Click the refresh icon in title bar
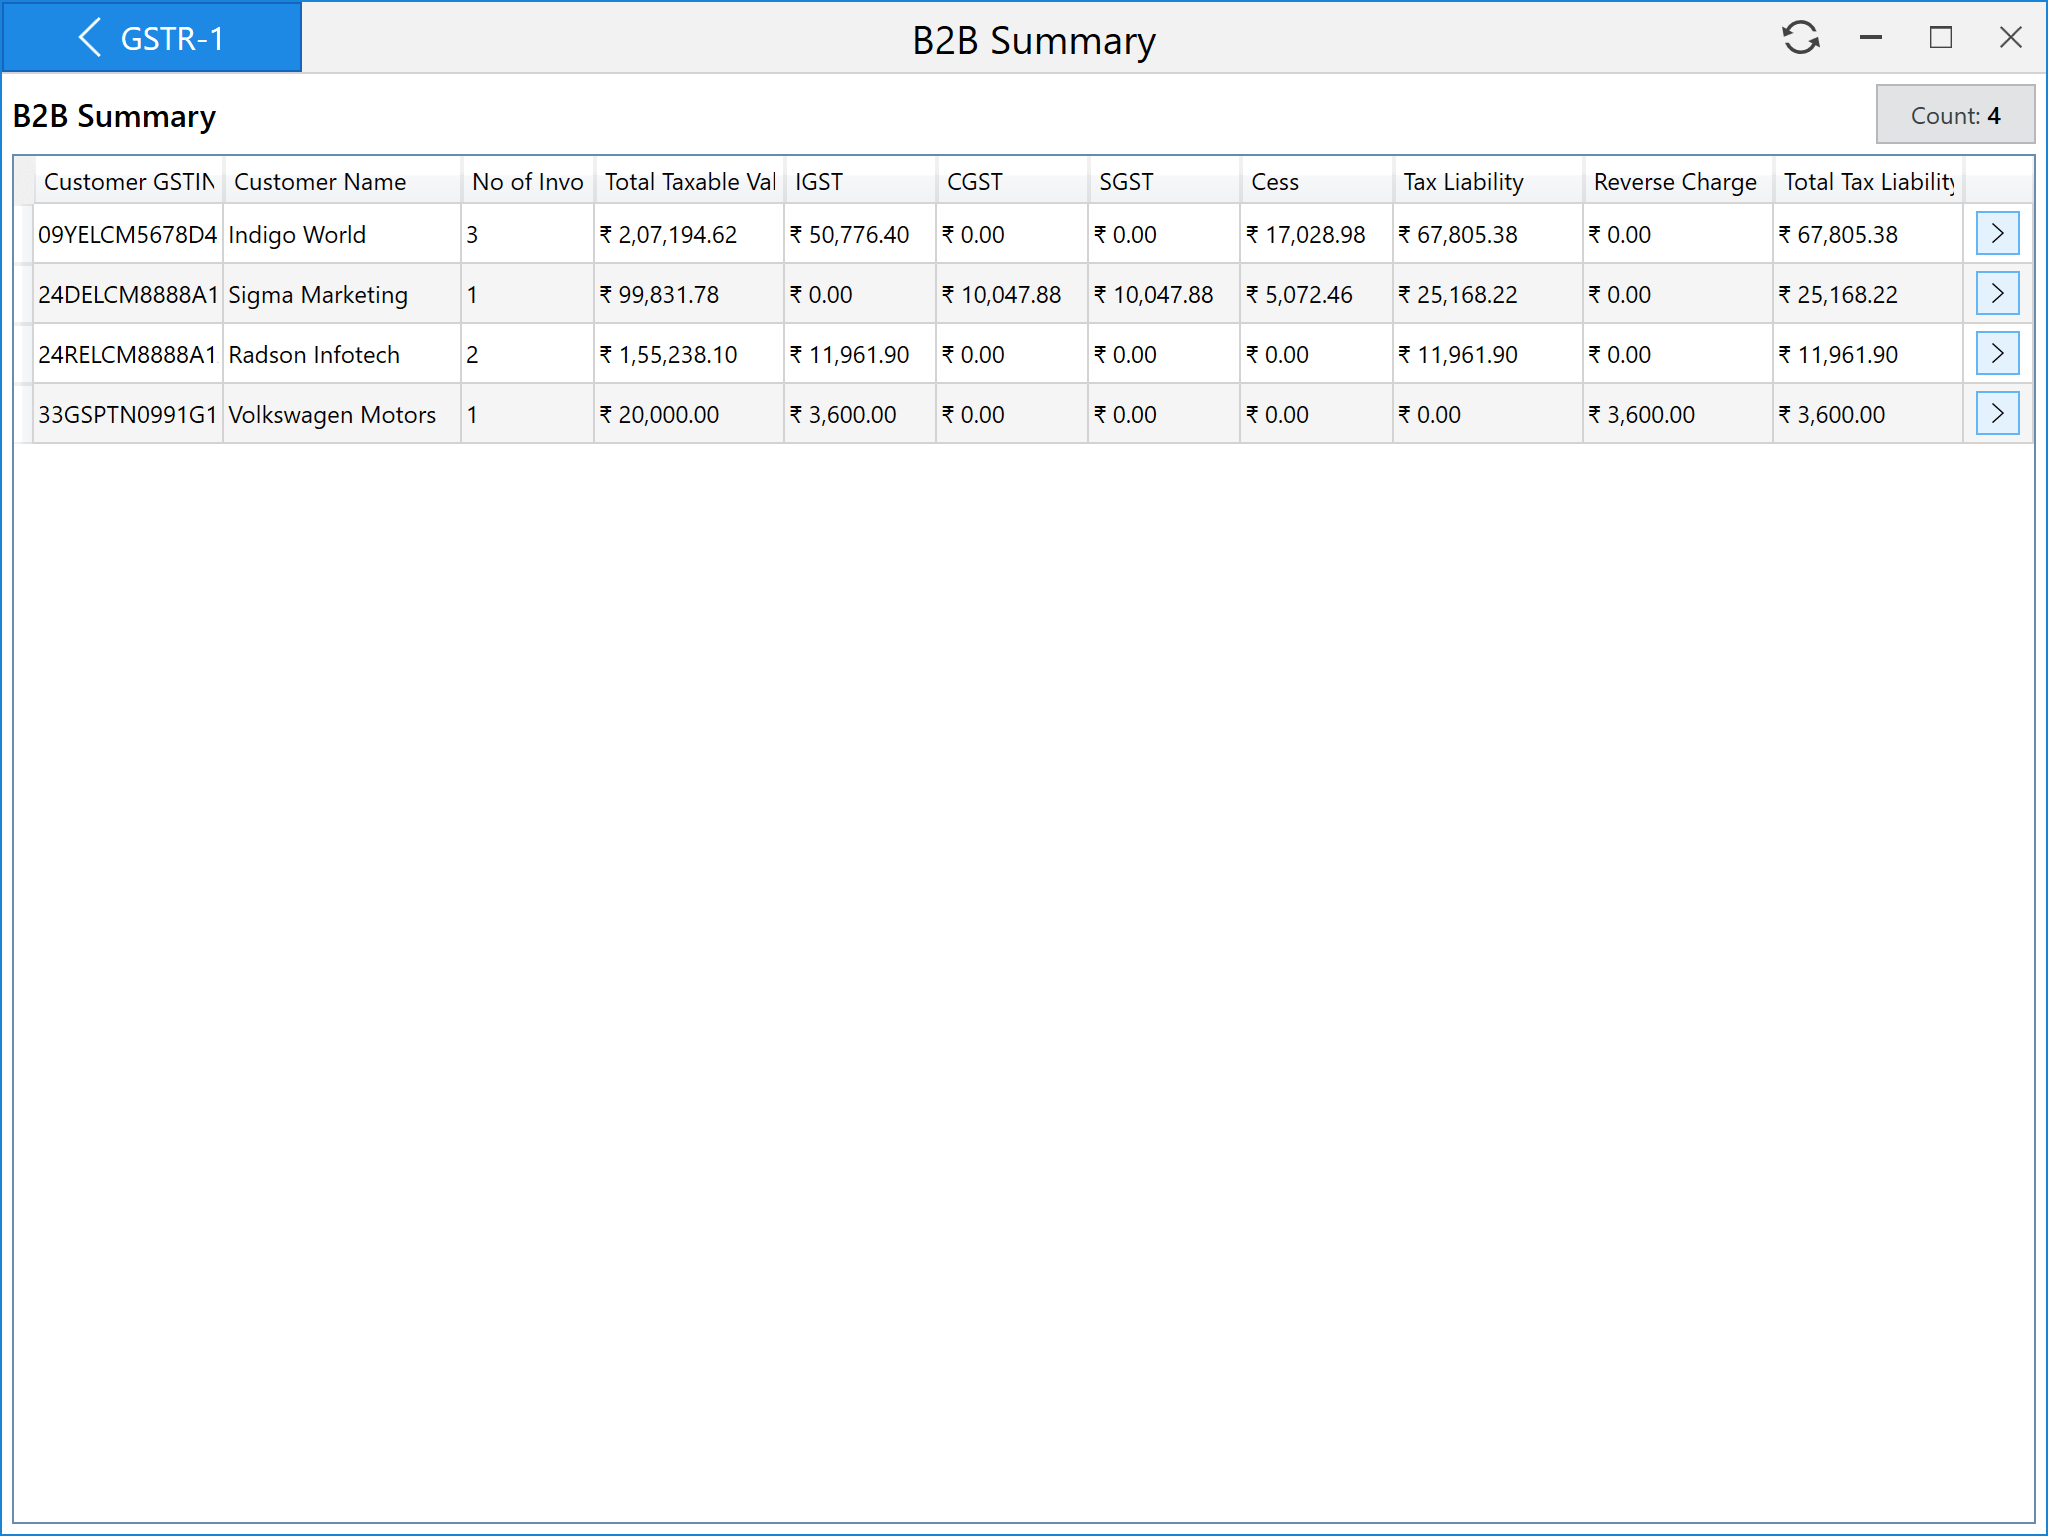The height and width of the screenshot is (1536, 2048). point(1800,38)
